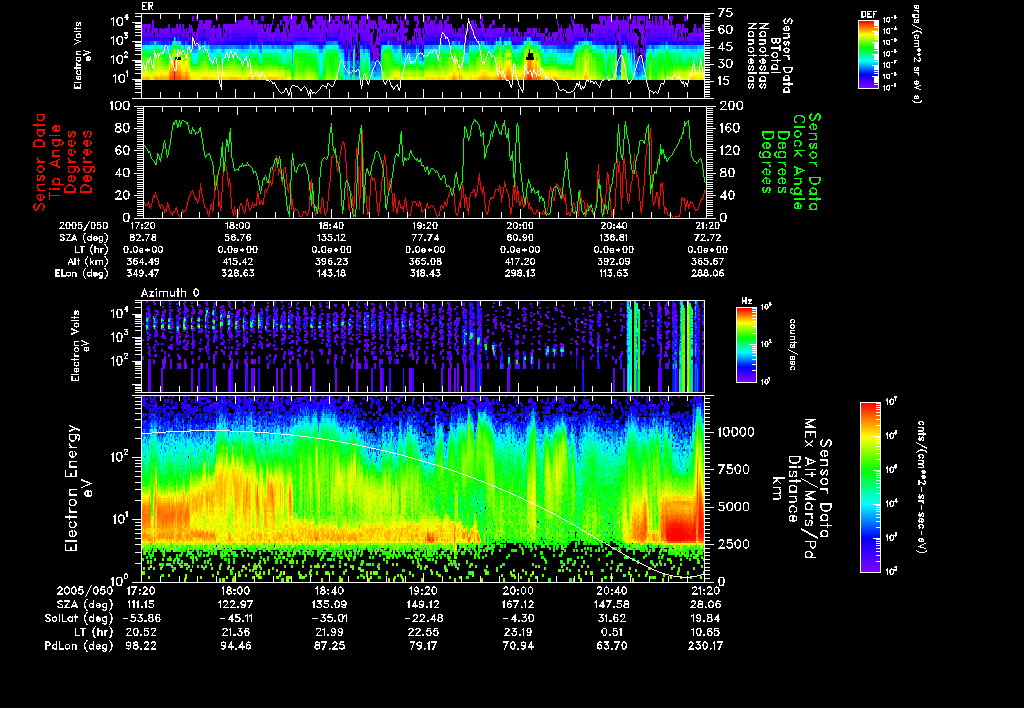
Task: Click the Hz counts/sec color bar
Action: point(746,344)
